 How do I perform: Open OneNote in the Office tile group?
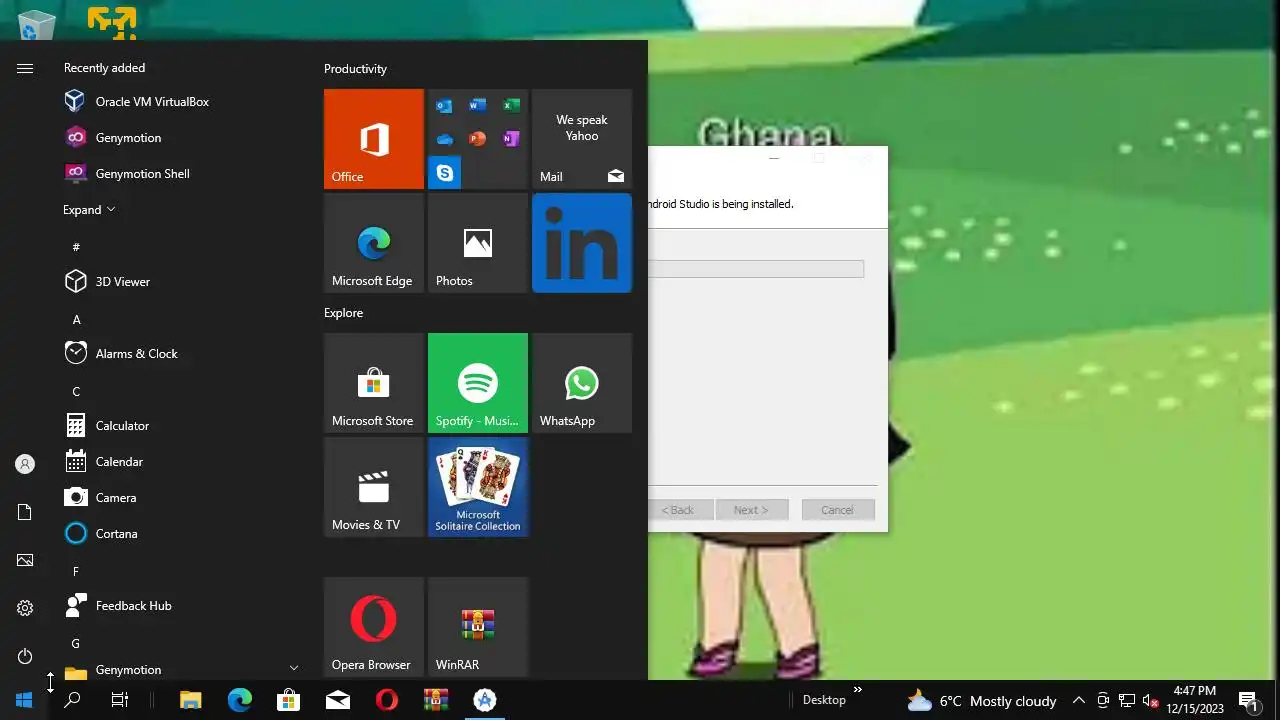(x=511, y=139)
